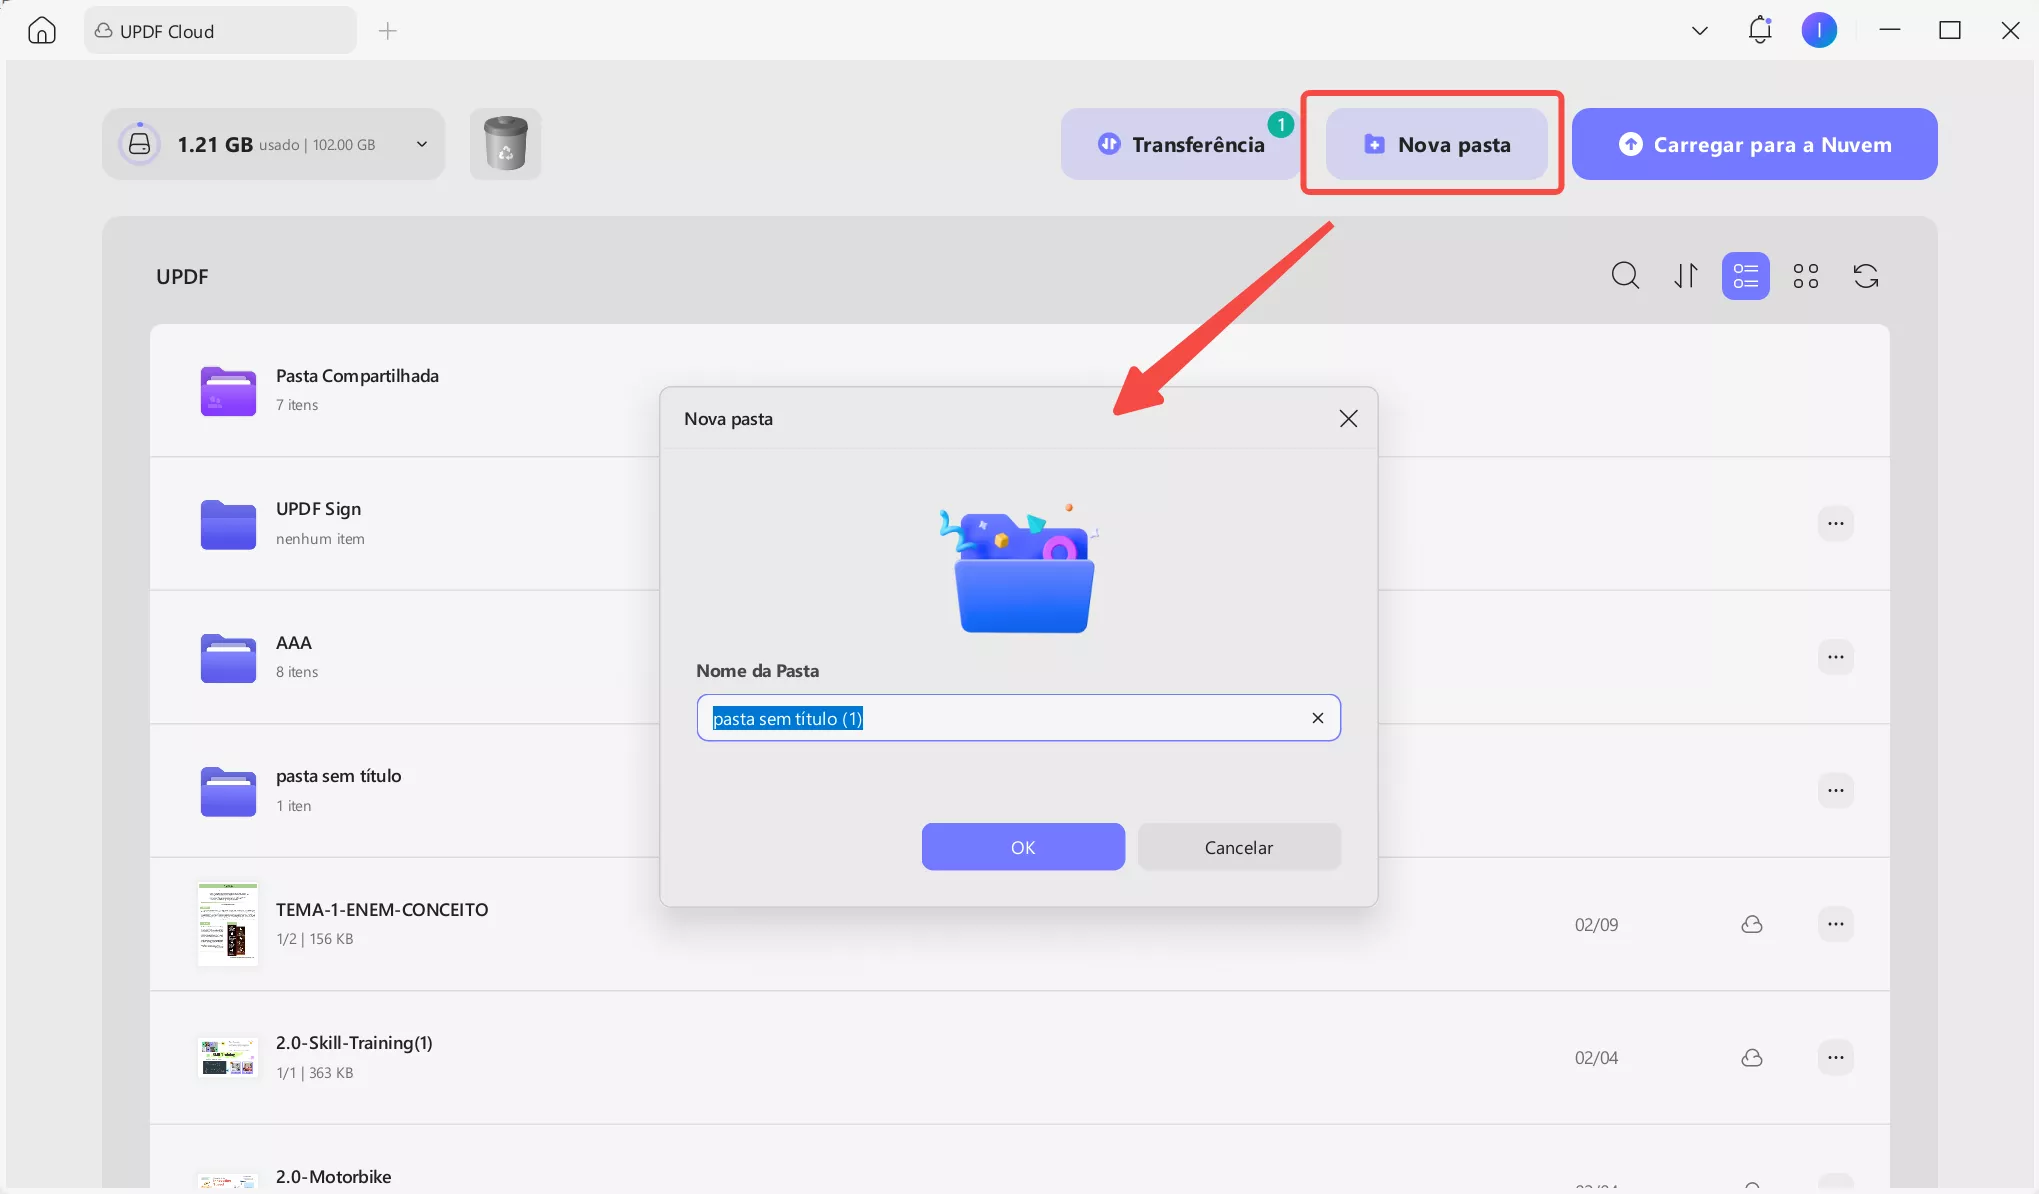
Task: Expand the 1.21 GB storage dropdown
Action: [x=421, y=144]
